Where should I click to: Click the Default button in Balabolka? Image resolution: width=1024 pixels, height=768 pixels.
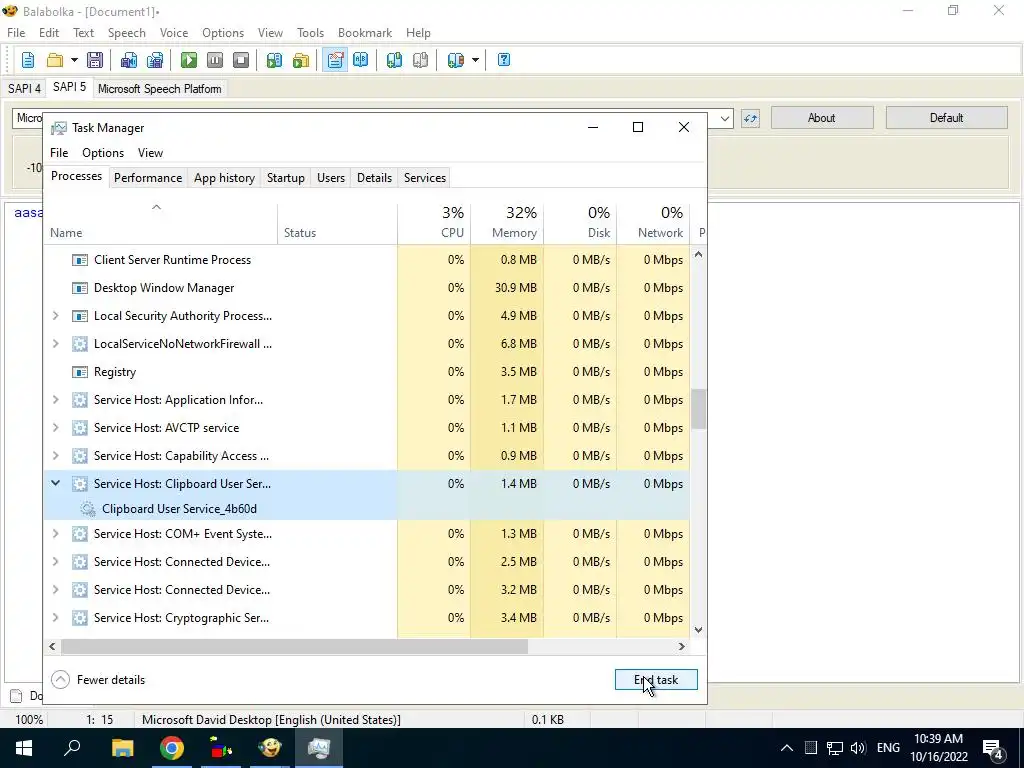tap(946, 118)
